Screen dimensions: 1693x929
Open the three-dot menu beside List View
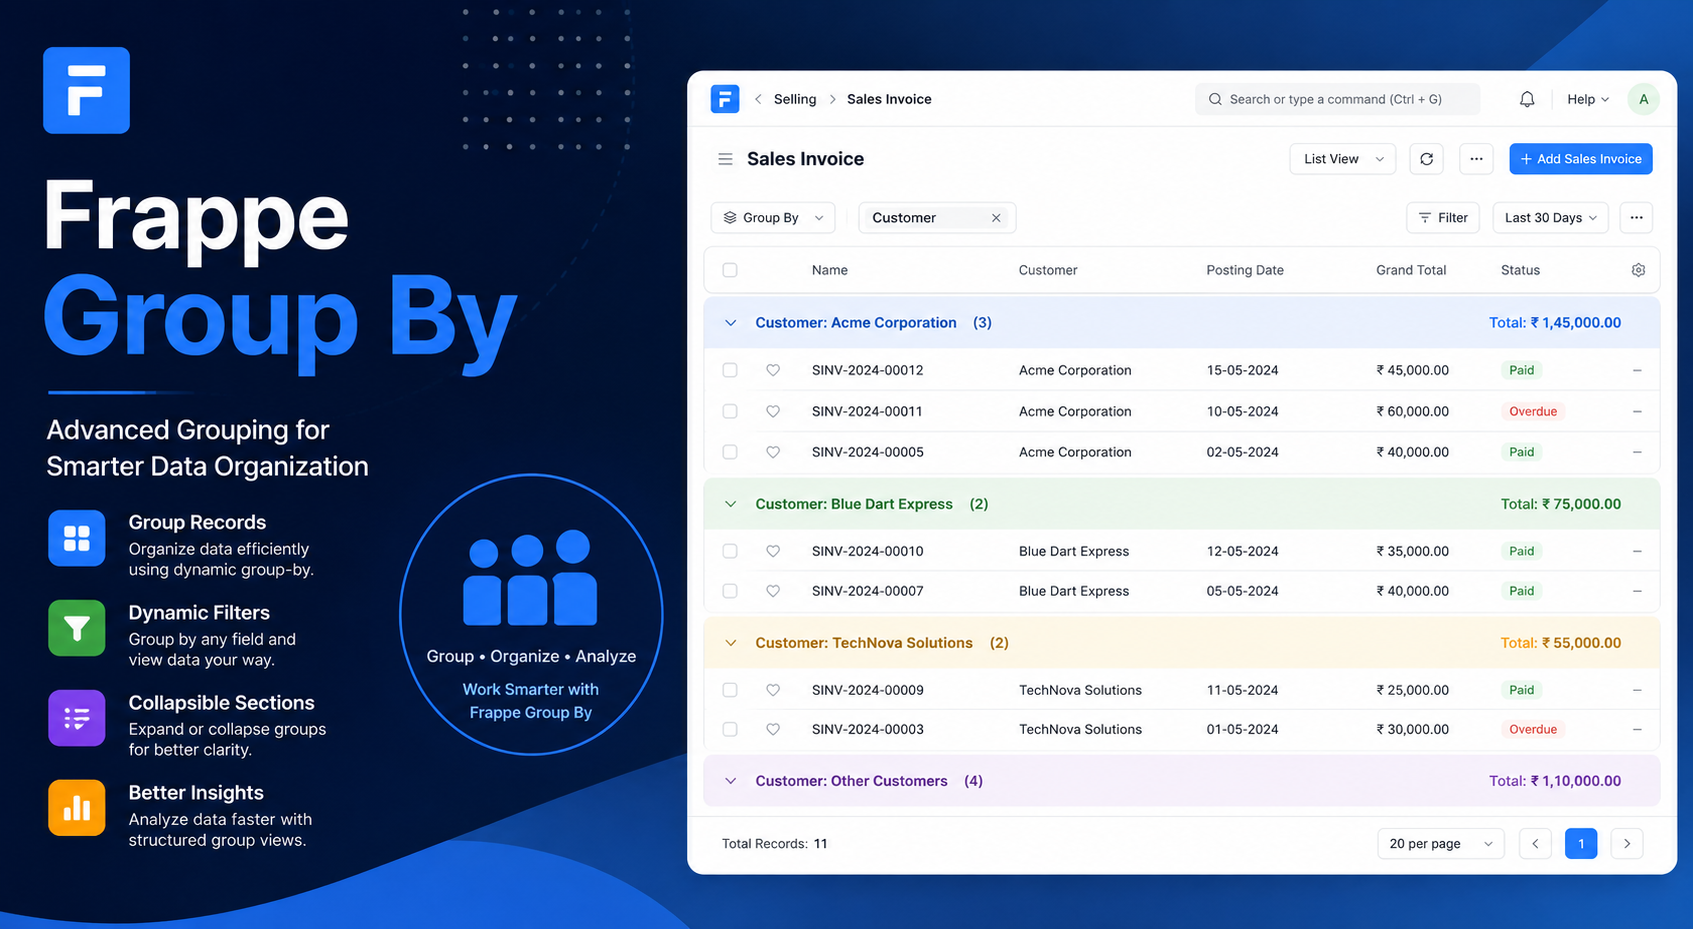[1476, 159]
